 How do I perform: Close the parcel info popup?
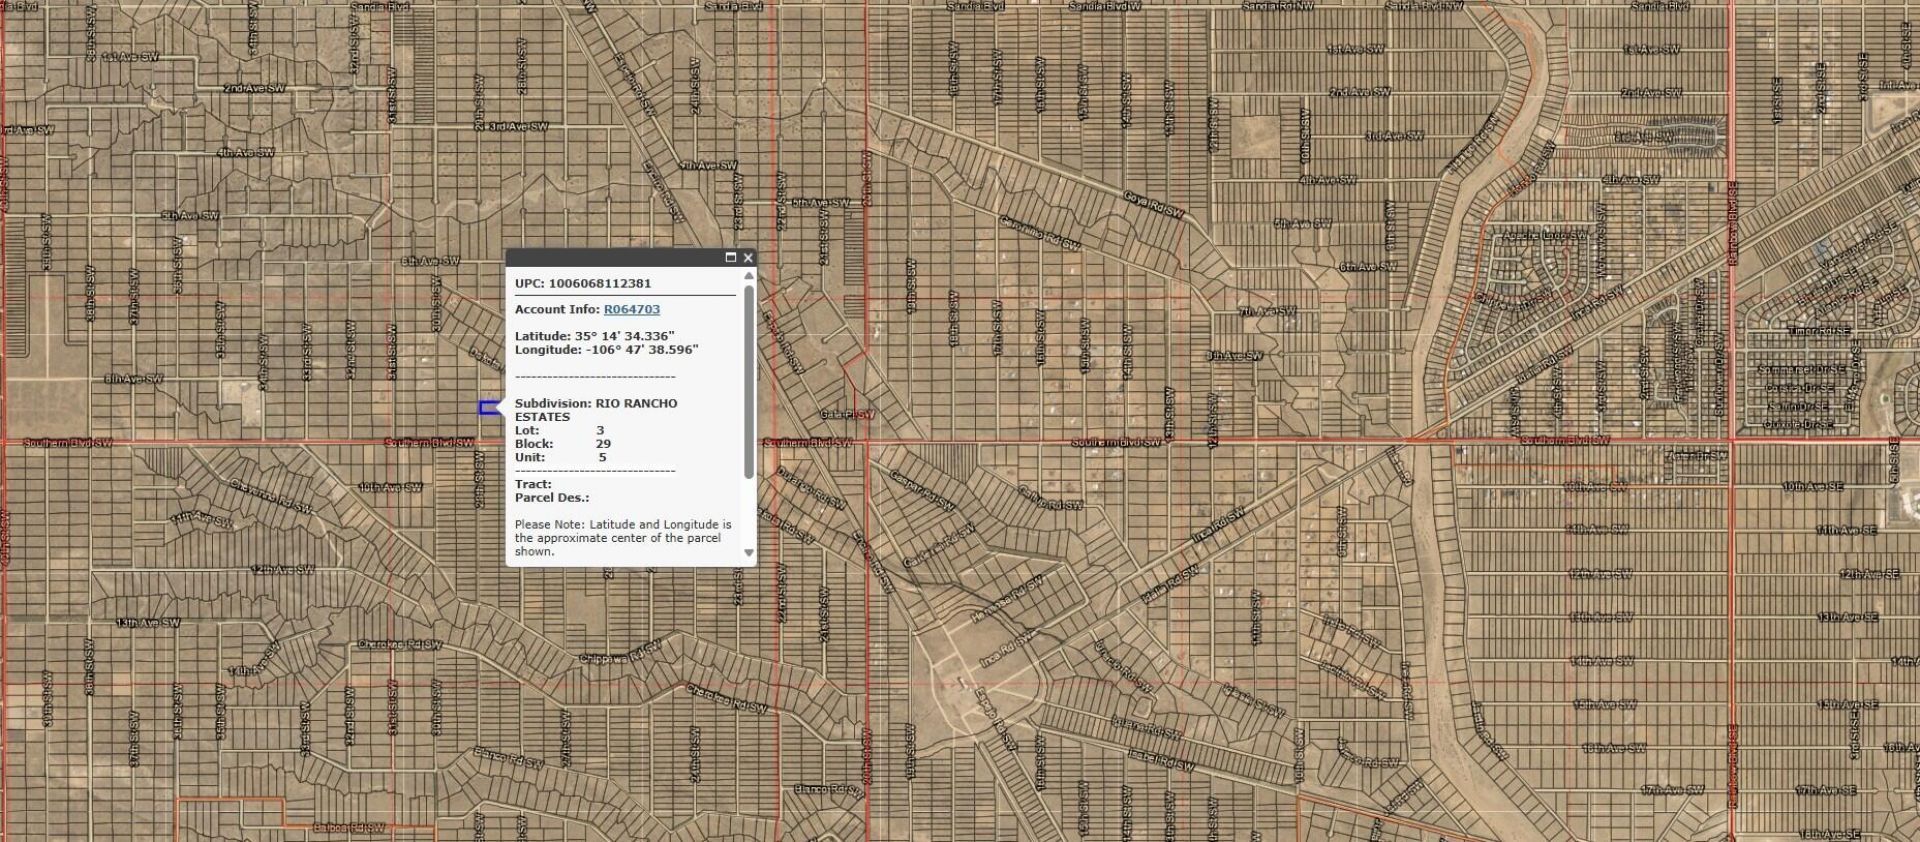(748, 258)
